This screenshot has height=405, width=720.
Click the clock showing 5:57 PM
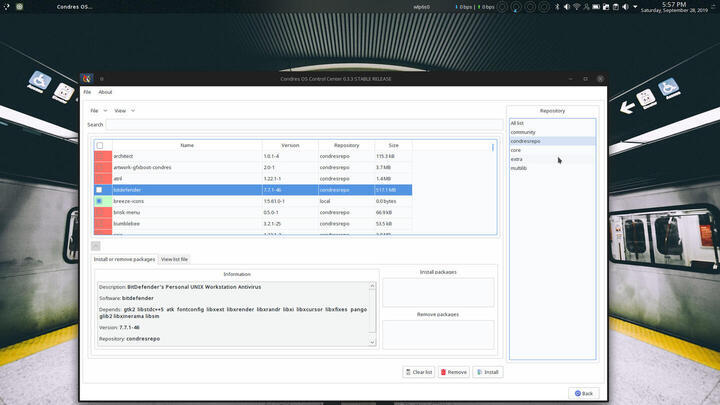[x=674, y=6]
